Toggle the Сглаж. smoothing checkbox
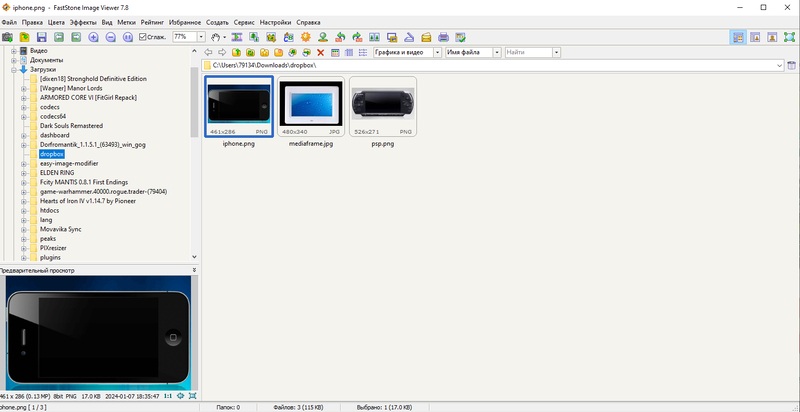Screen dimensions: 800x412 point(143,37)
